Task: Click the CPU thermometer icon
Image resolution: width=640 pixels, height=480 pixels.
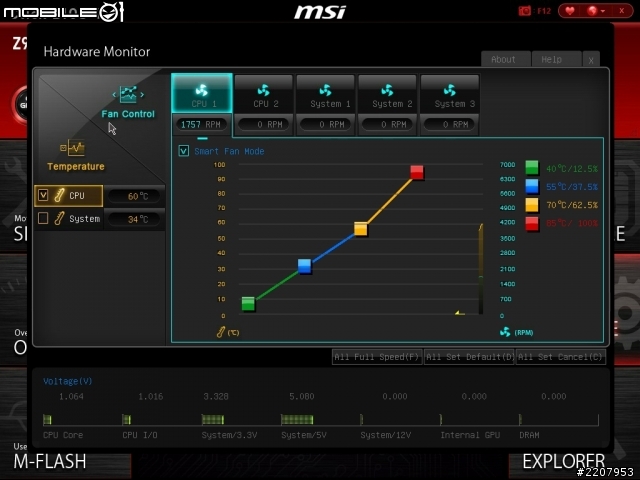Action: pos(60,195)
